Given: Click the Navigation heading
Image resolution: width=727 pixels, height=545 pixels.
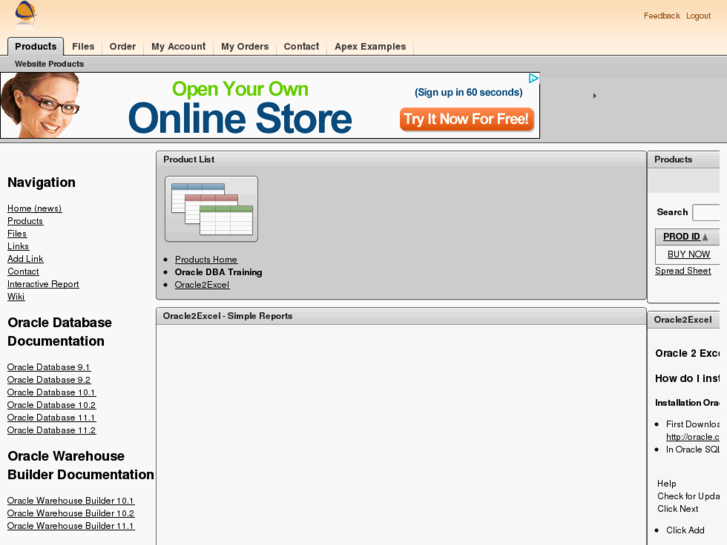Looking at the screenshot, I should click(x=41, y=182).
